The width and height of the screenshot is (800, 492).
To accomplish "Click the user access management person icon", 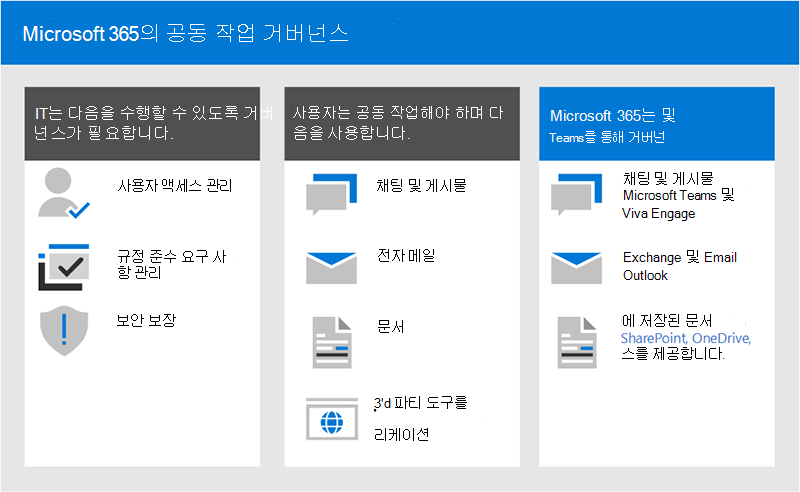I will (64, 193).
